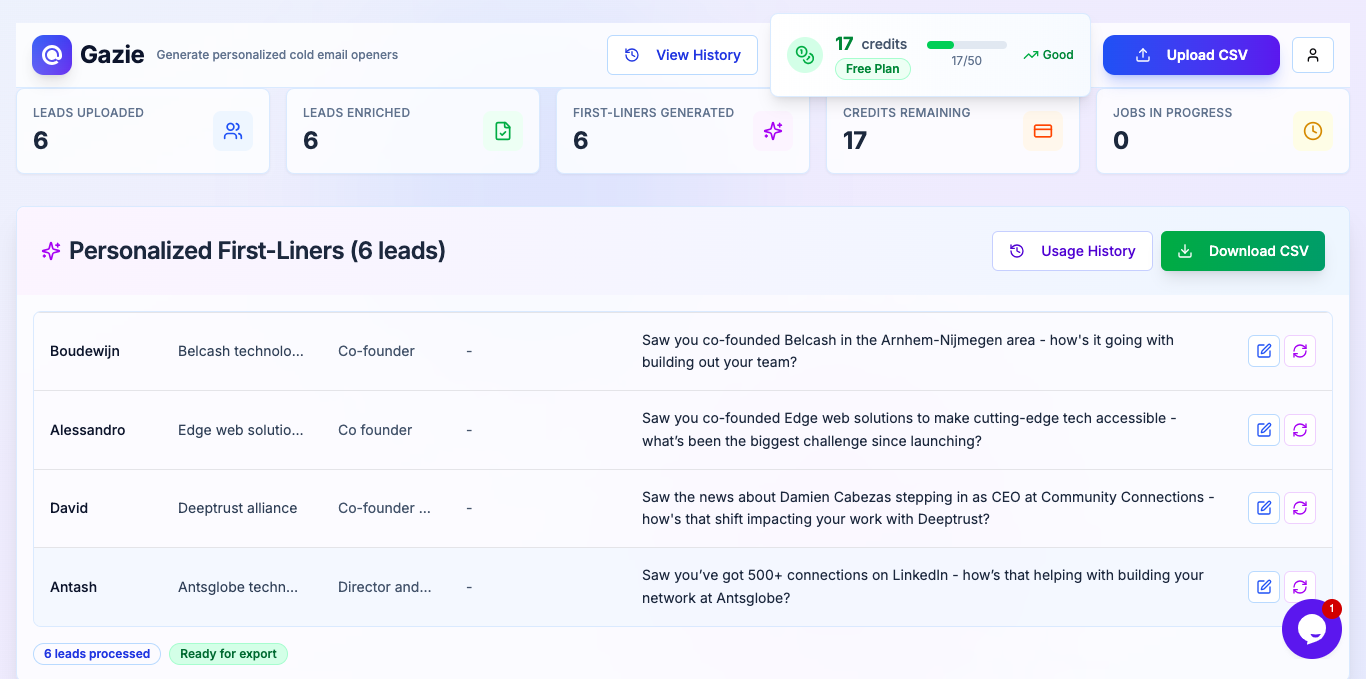Screen dimensions: 1366x679
Task: Click the Leads Uploaded stat card
Action: point(143,131)
